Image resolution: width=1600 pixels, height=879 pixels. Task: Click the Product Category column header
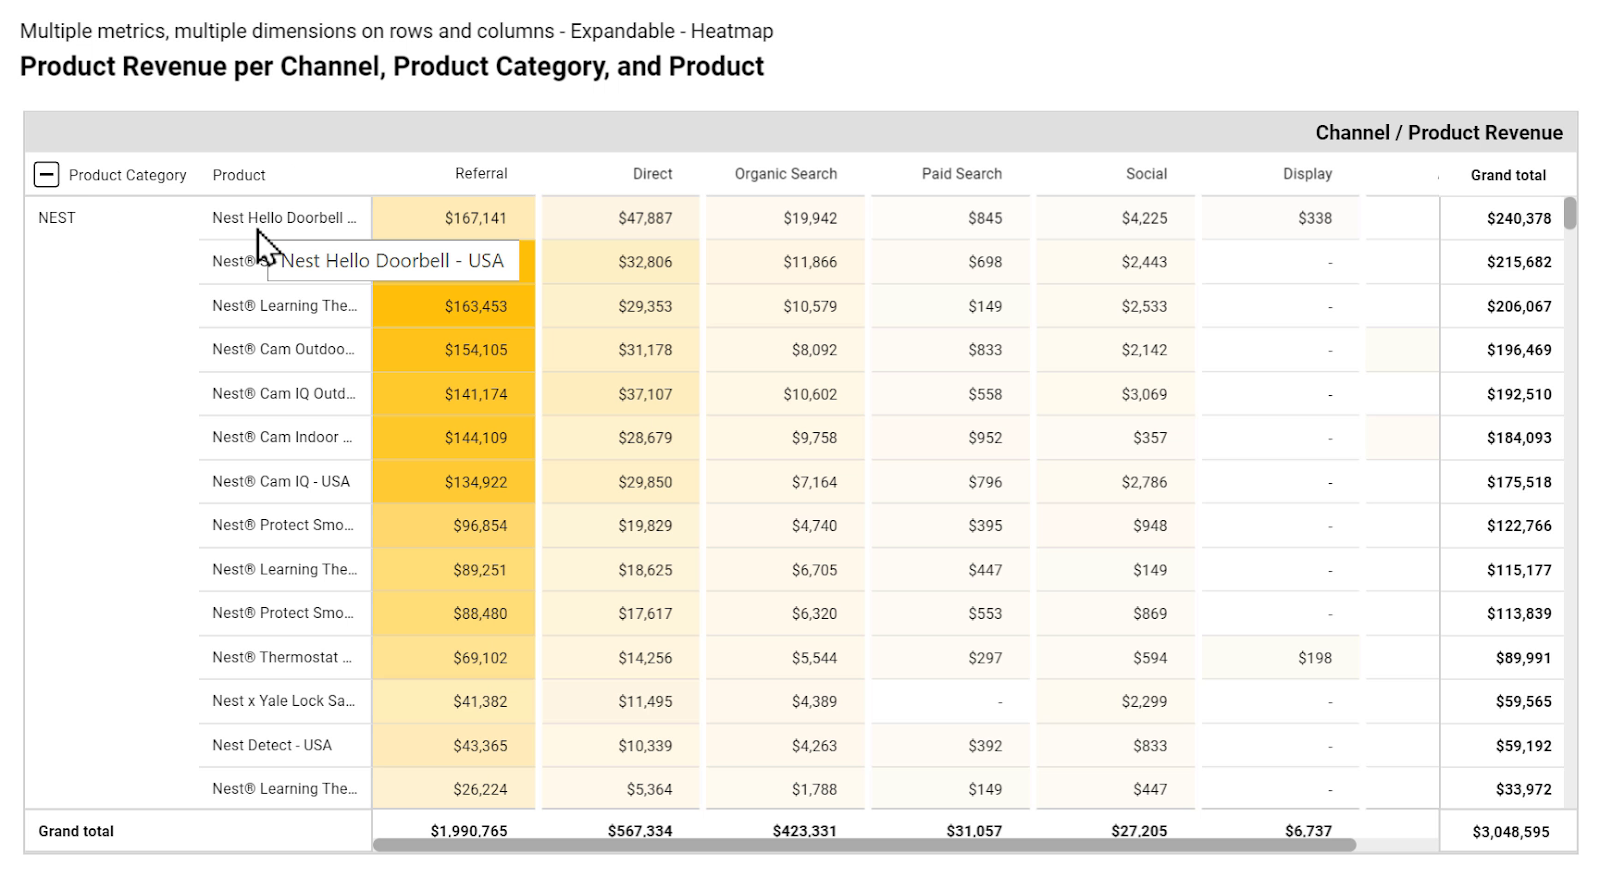point(127,175)
